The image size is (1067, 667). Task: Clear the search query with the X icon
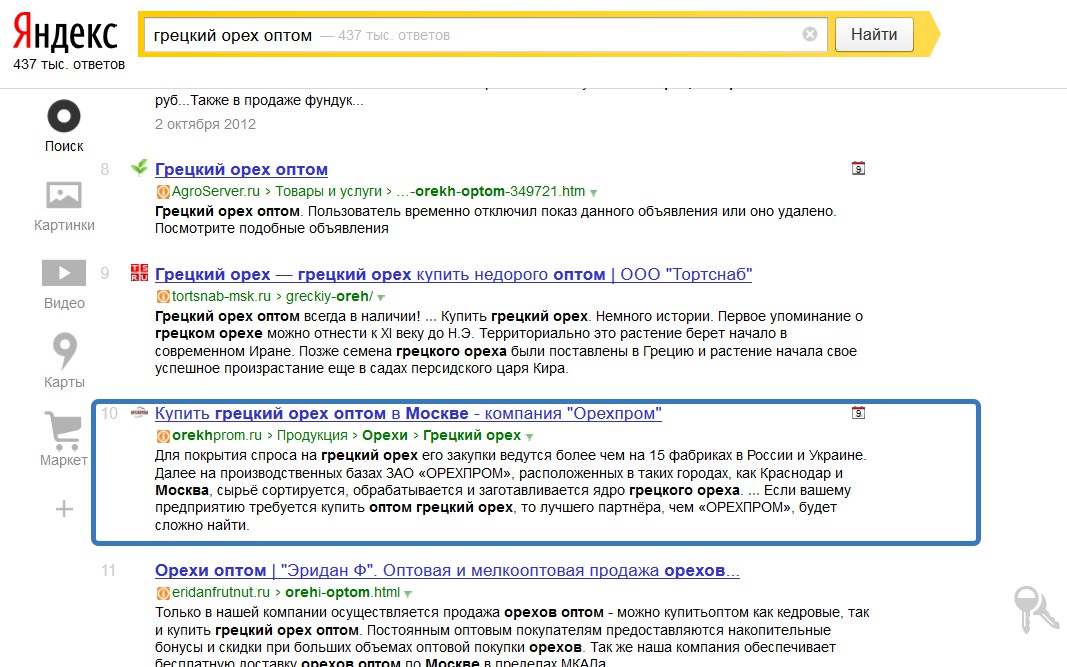(x=810, y=34)
